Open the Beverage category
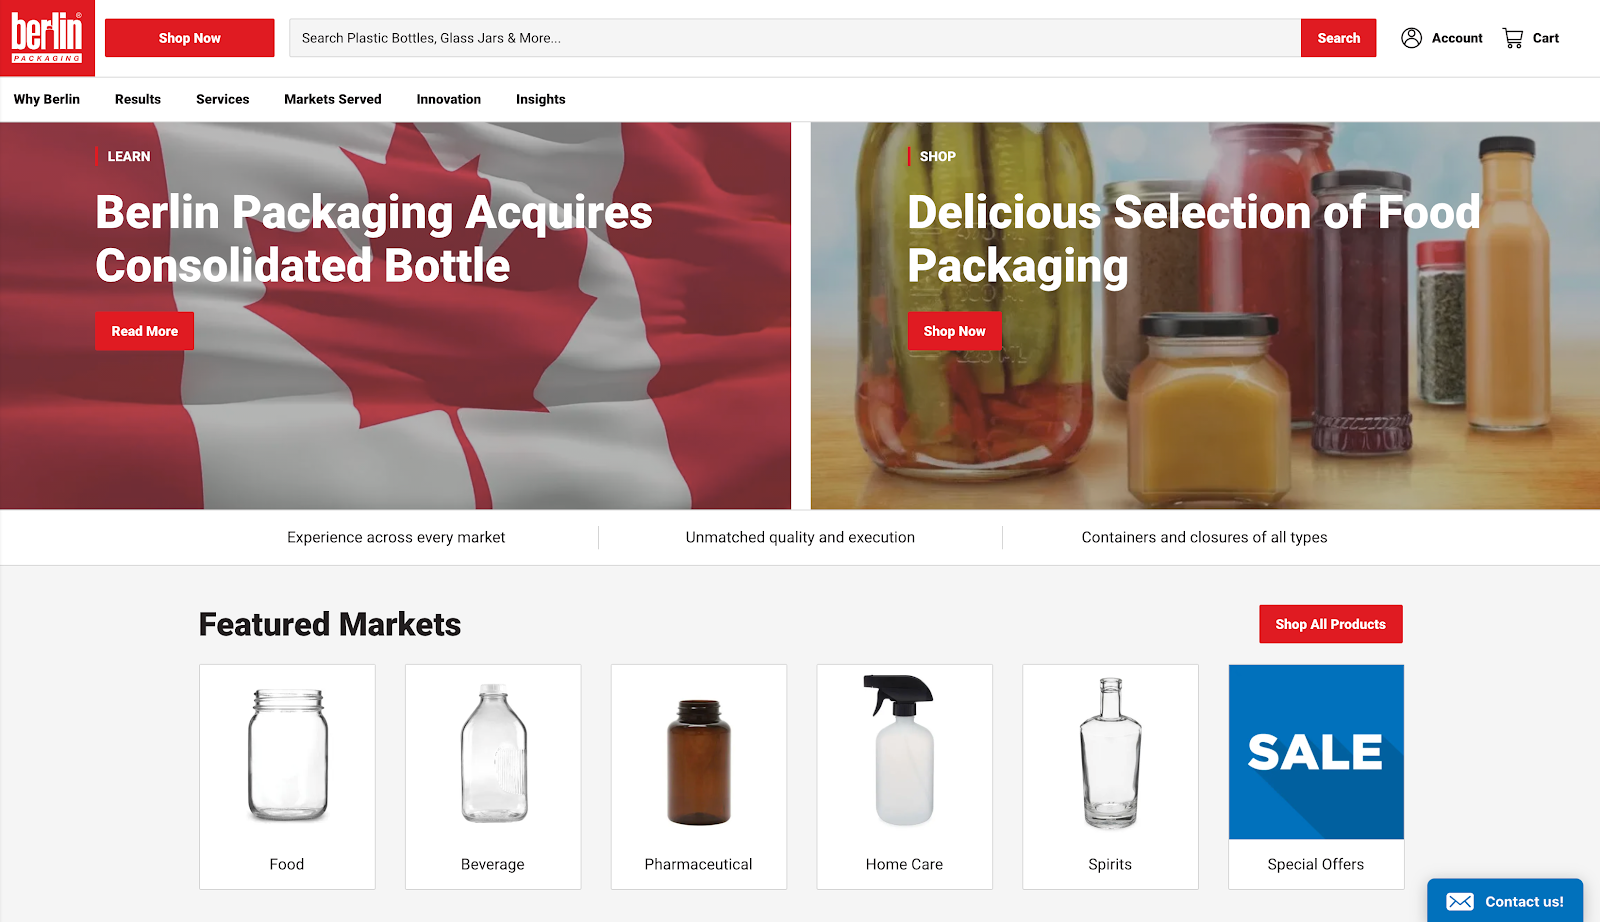This screenshot has width=1600, height=922. tap(492, 776)
